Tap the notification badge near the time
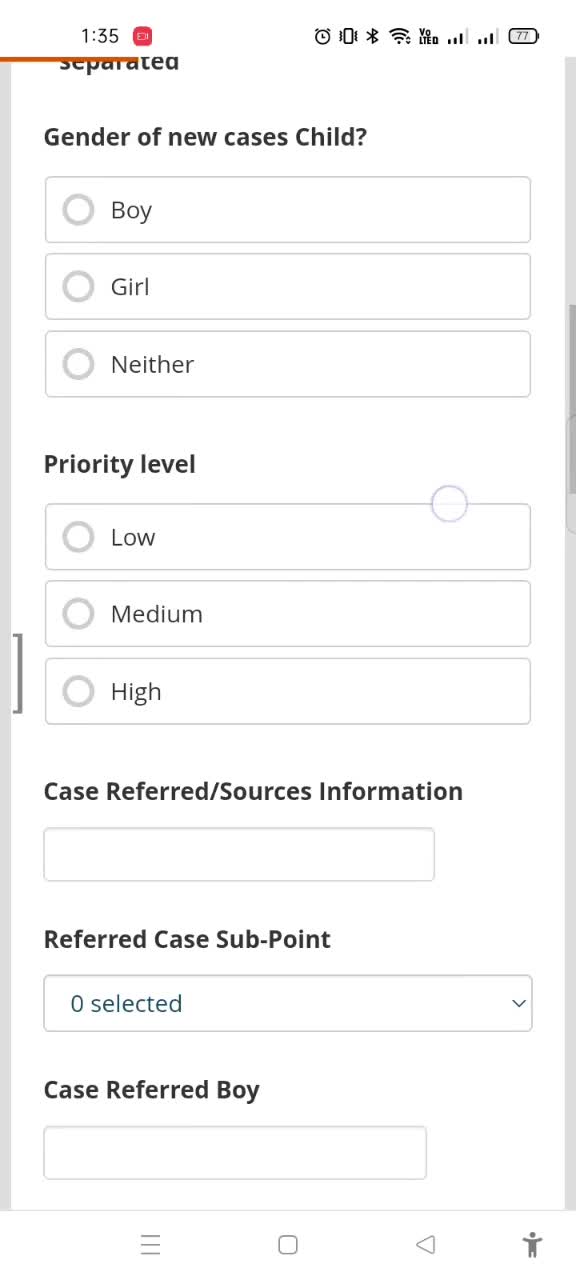The image size is (576, 1280). pos(142,36)
